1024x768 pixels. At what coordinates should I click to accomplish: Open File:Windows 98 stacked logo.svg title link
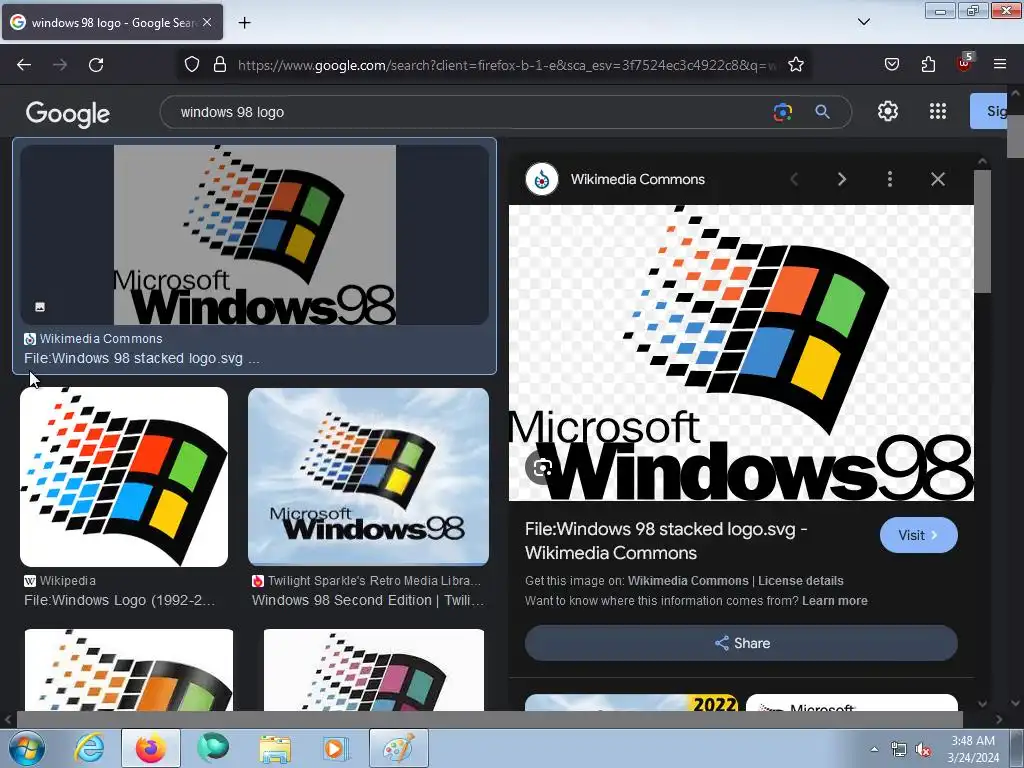(666, 541)
